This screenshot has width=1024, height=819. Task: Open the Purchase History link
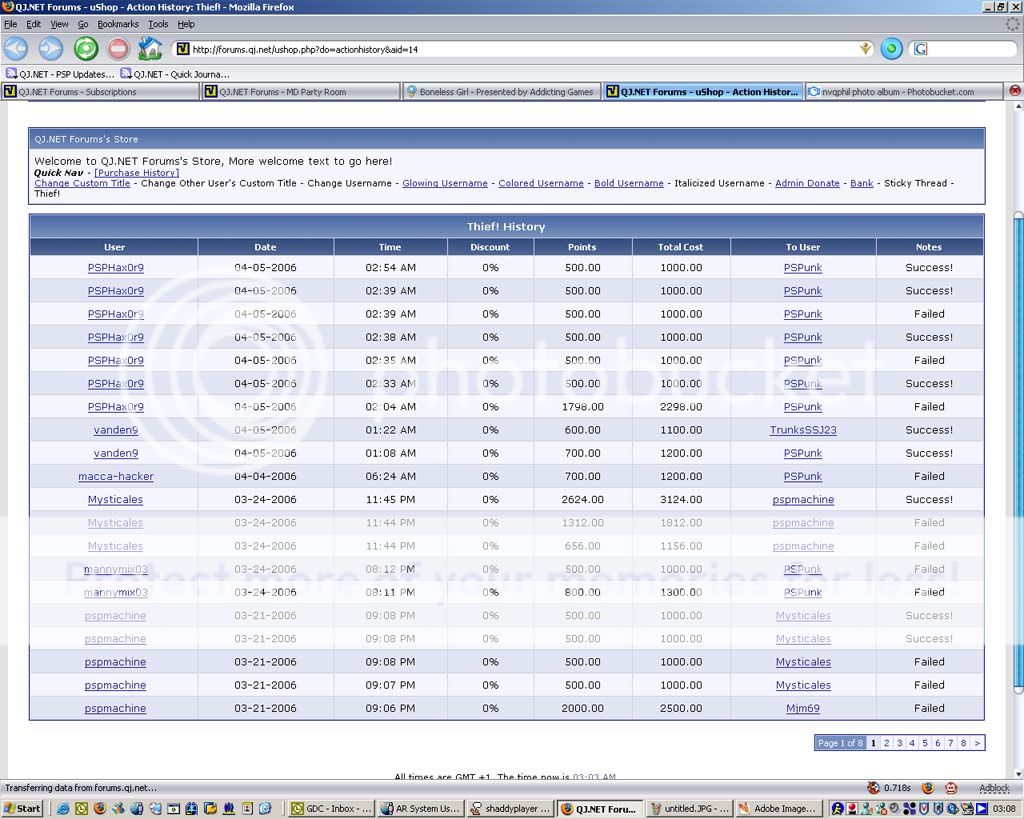tap(136, 173)
